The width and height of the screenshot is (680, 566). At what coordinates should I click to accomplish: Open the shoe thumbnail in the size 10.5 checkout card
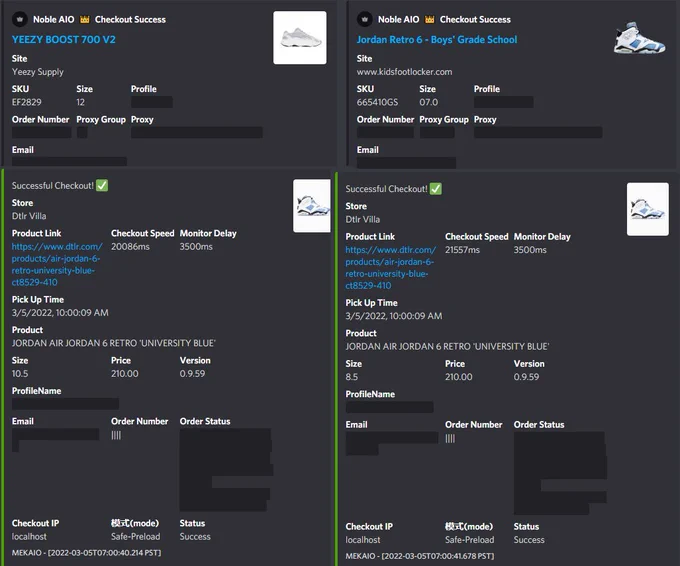pyautogui.click(x=312, y=206)
